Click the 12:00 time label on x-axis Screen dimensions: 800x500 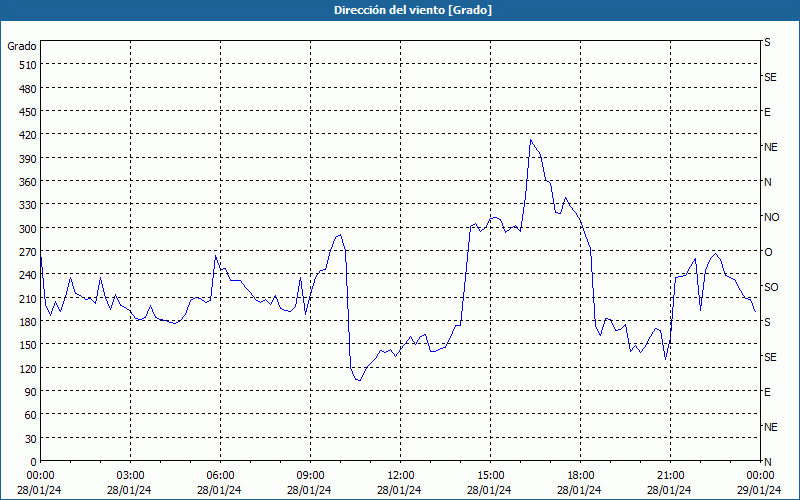[x=401, y=476]
